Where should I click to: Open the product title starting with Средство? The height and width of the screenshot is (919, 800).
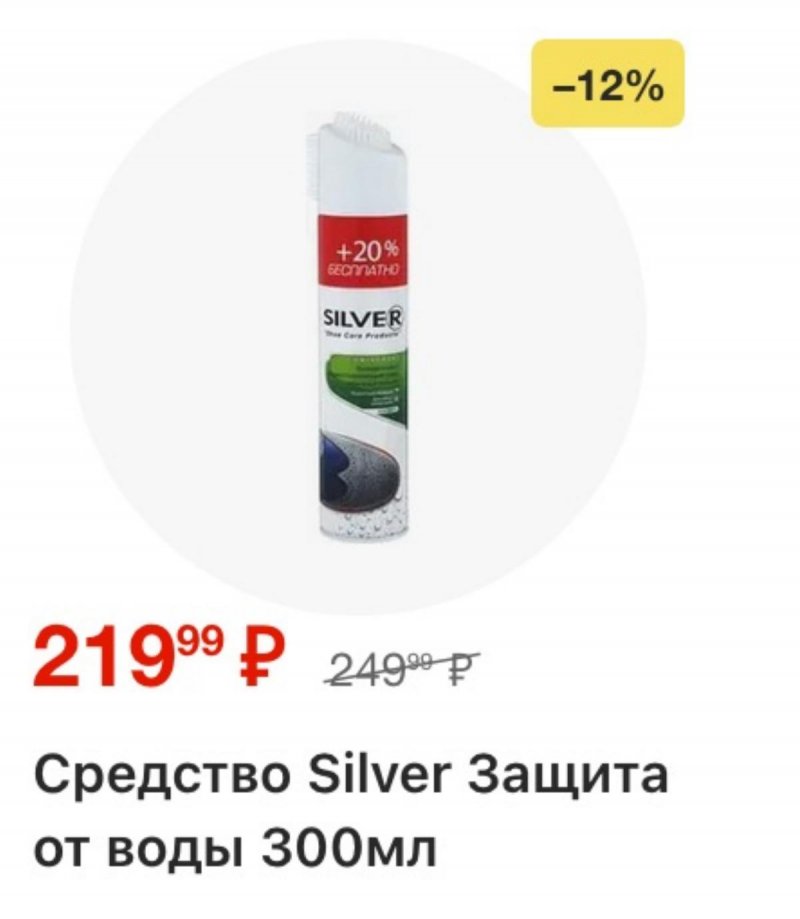point(351,811)
